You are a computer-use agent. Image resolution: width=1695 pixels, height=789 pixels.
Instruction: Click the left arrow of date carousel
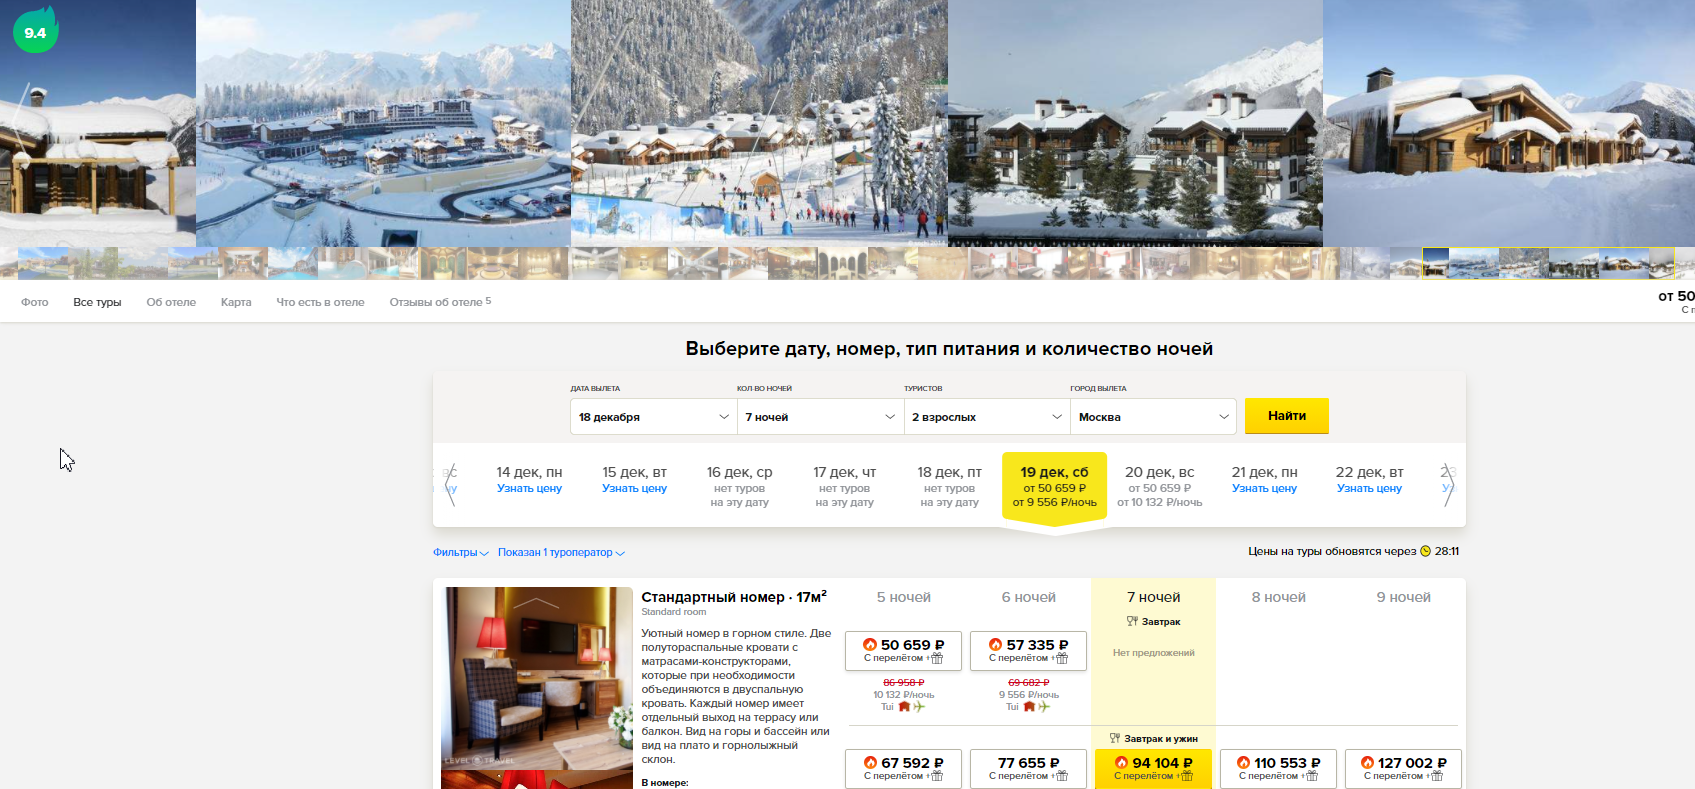450,485
